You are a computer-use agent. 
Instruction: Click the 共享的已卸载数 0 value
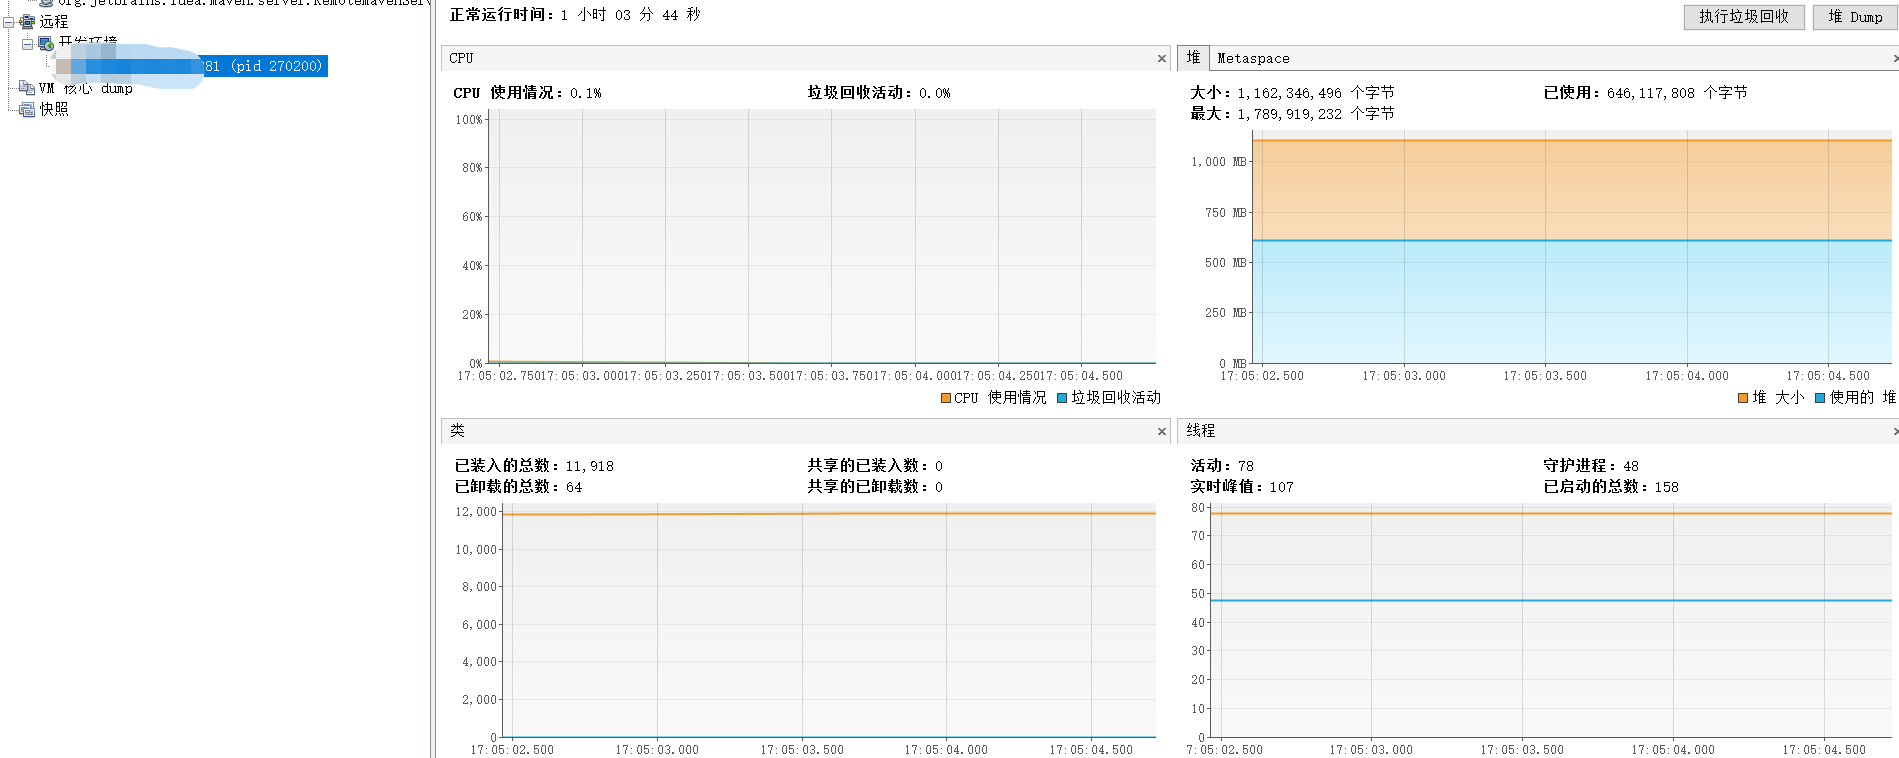[939, 487]
